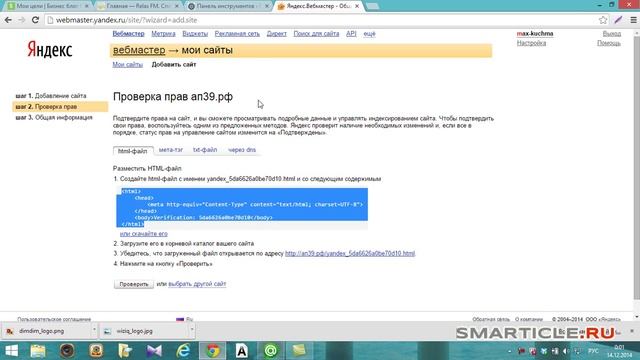Select 'шаг 3. Общая информация' step

pyautogui.click(x=54, y=118)
